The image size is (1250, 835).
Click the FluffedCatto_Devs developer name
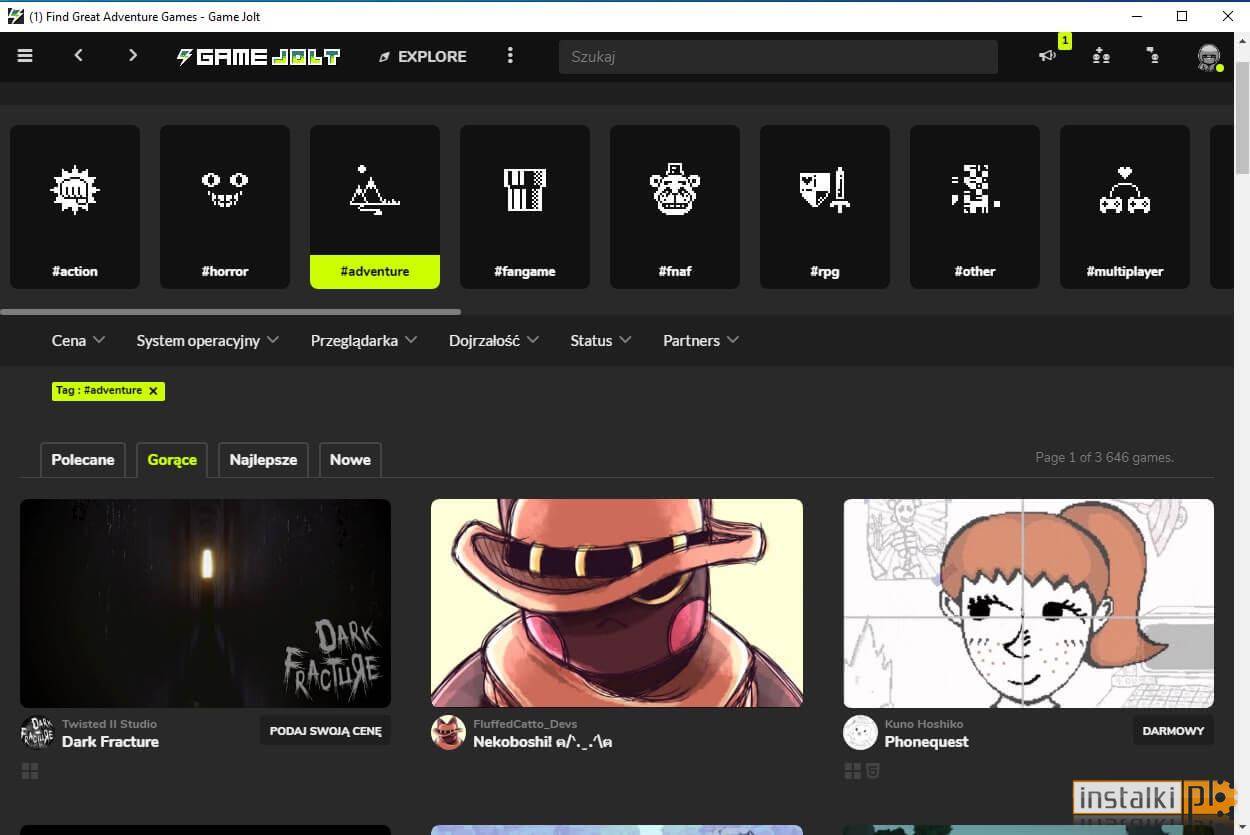click(525, 724)
